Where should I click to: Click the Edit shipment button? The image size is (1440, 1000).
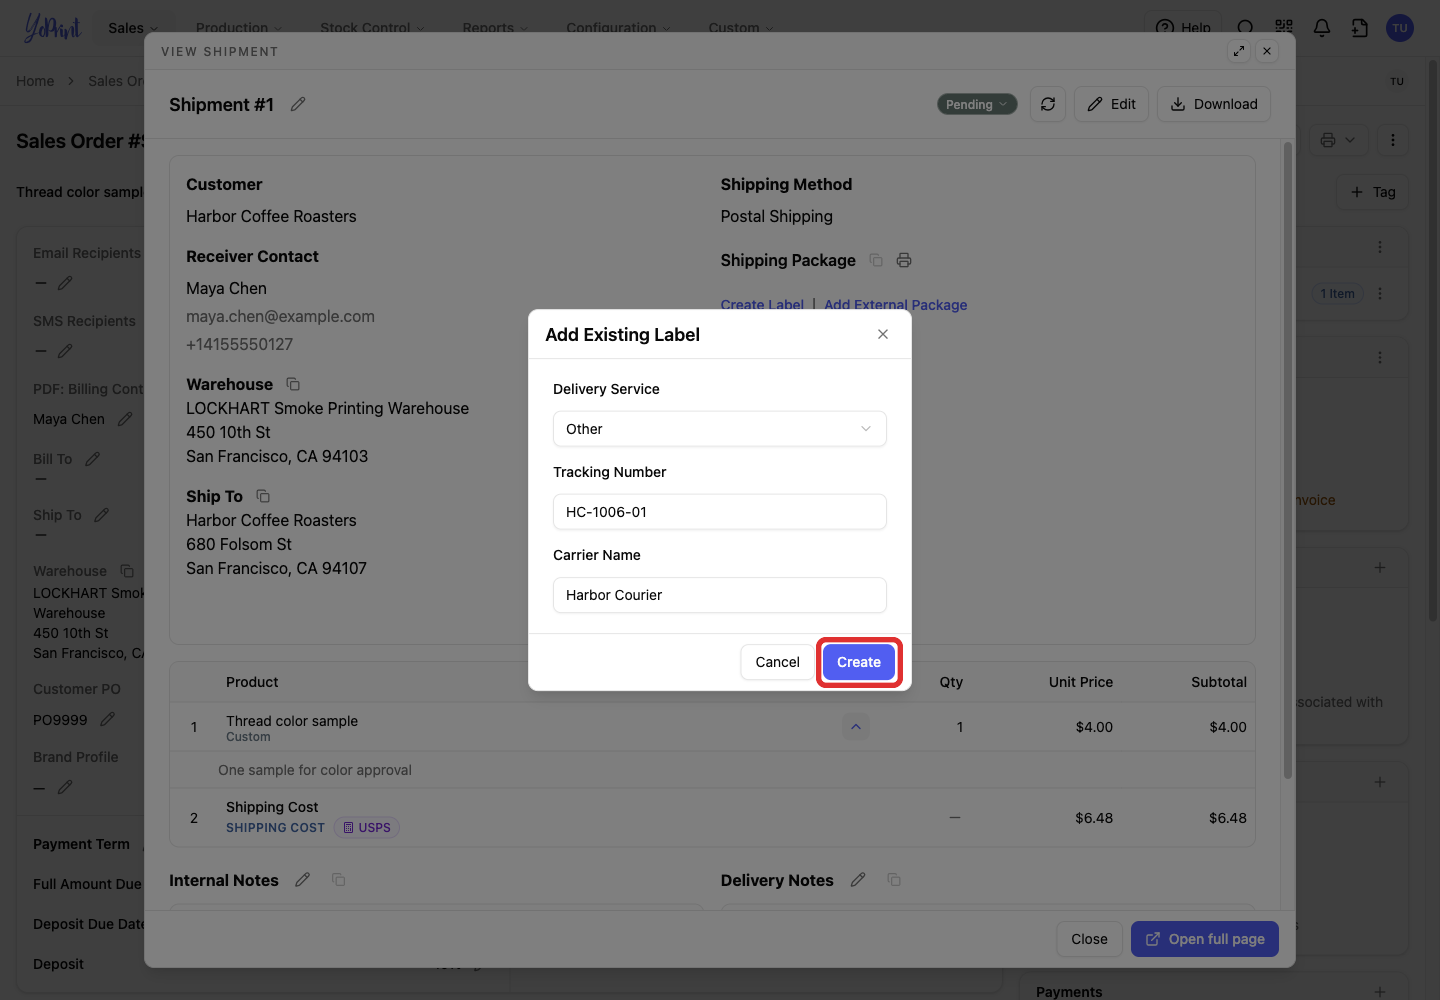1112,104
